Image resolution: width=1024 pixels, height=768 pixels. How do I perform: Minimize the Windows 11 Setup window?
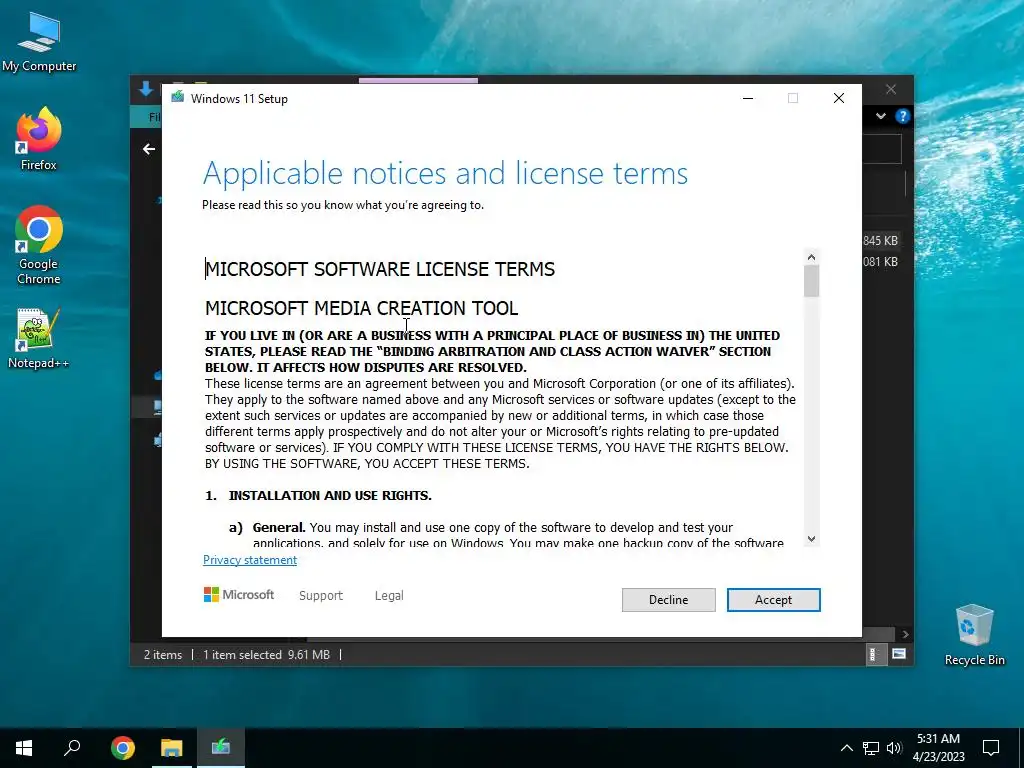click(748, 98)
